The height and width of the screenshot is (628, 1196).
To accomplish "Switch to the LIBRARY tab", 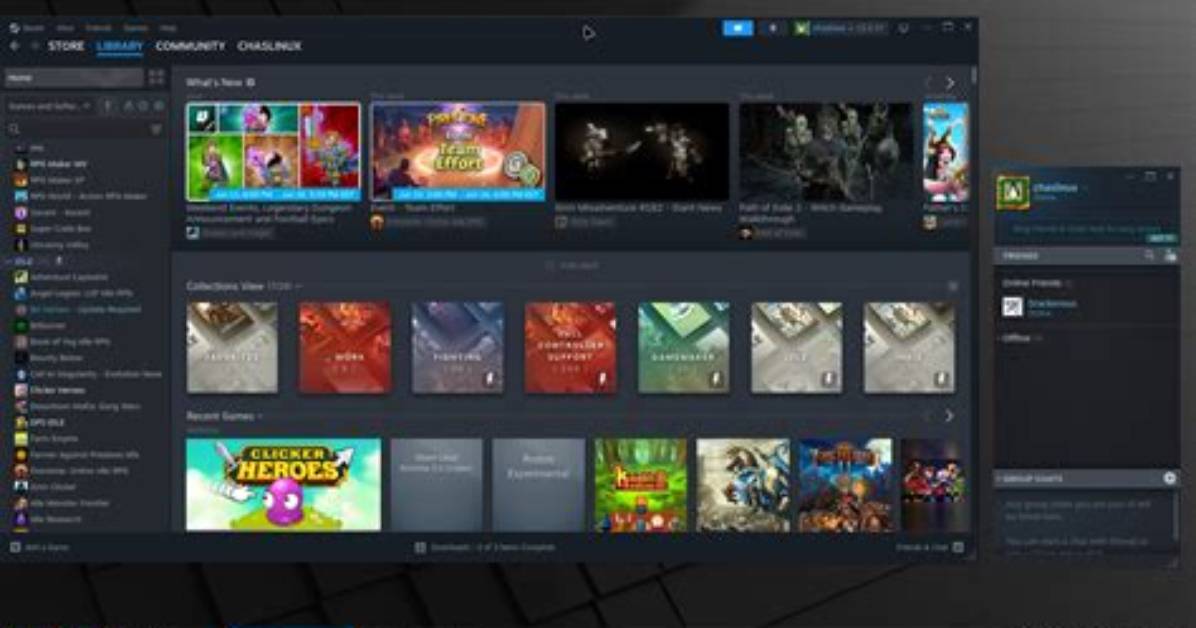I will point(120,46).
